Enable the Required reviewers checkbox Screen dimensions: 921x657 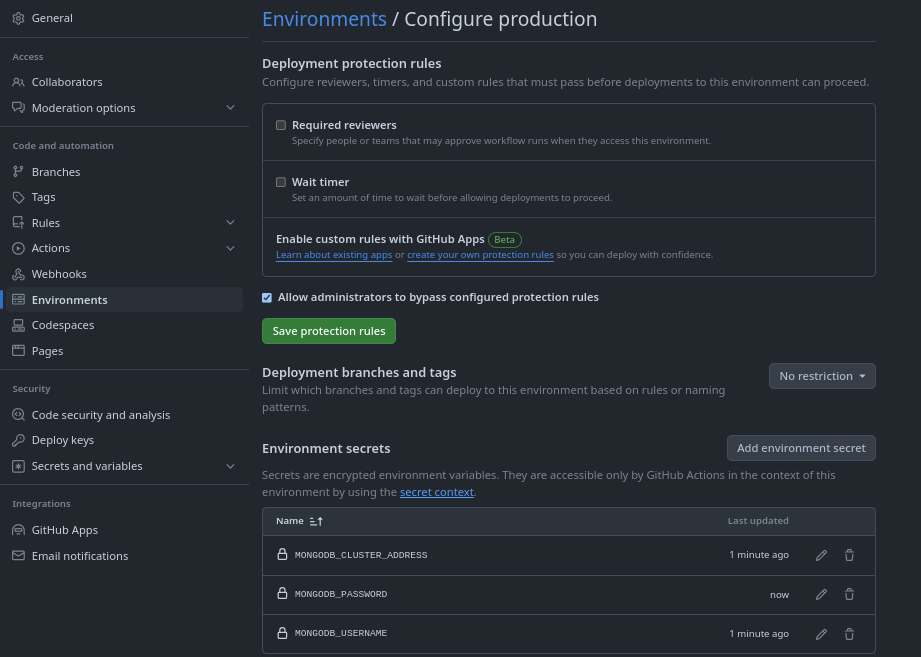coord(281,126)
